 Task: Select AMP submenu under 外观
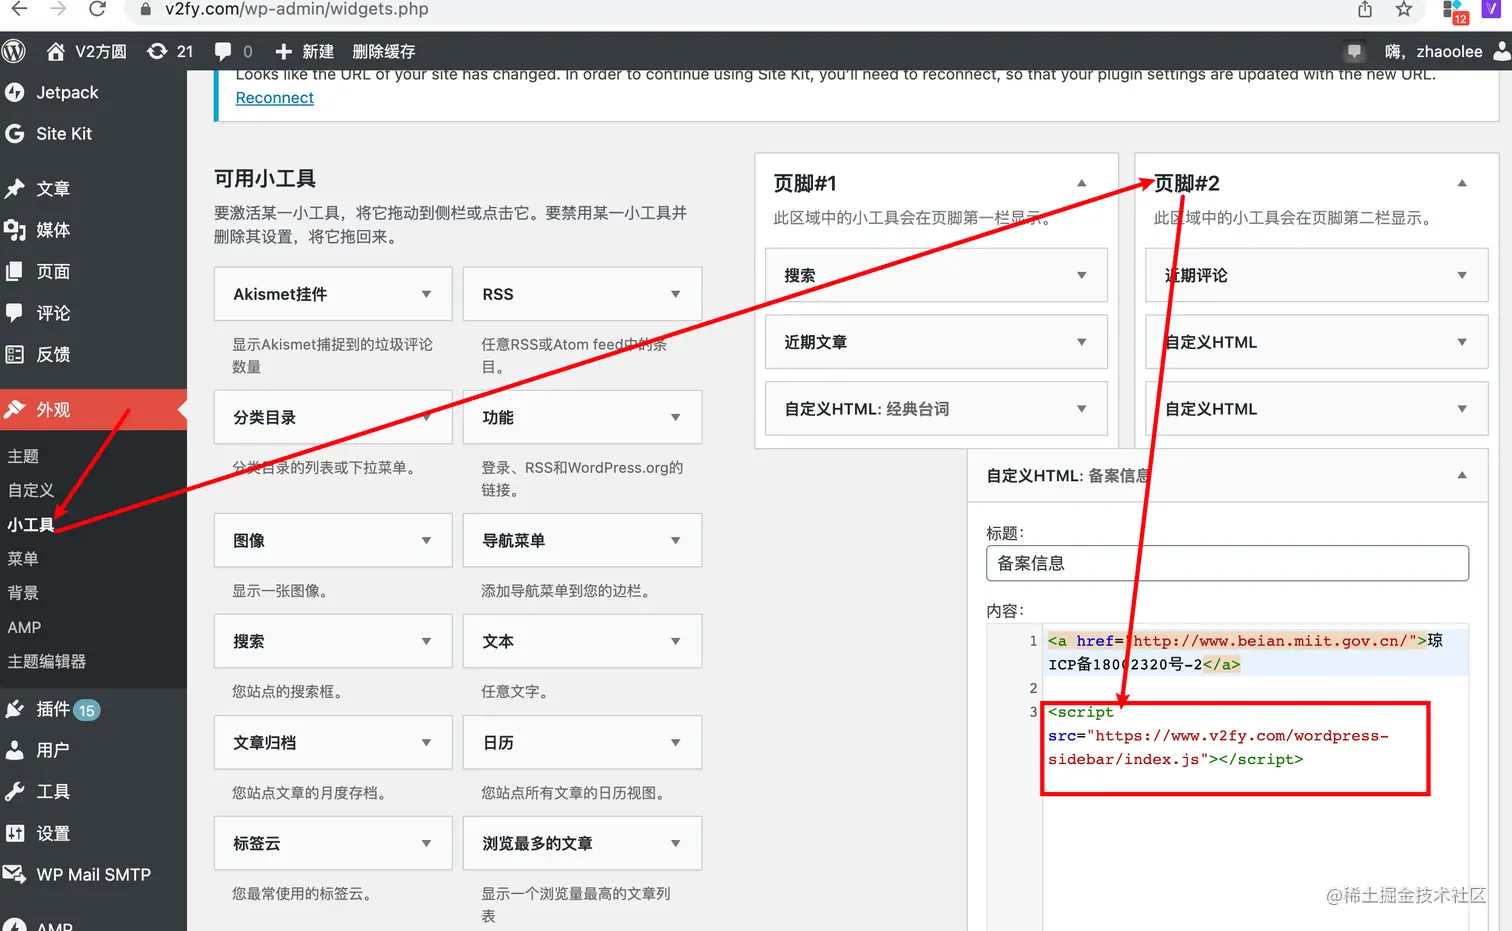click(x=24, y=627)
